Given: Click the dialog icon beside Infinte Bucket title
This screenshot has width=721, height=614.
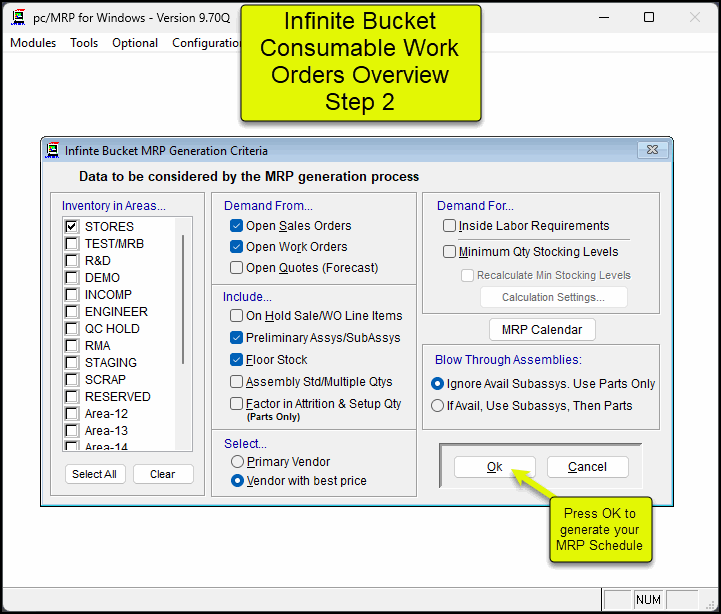Looking at the screenshot, I should (x=52, y=150).
